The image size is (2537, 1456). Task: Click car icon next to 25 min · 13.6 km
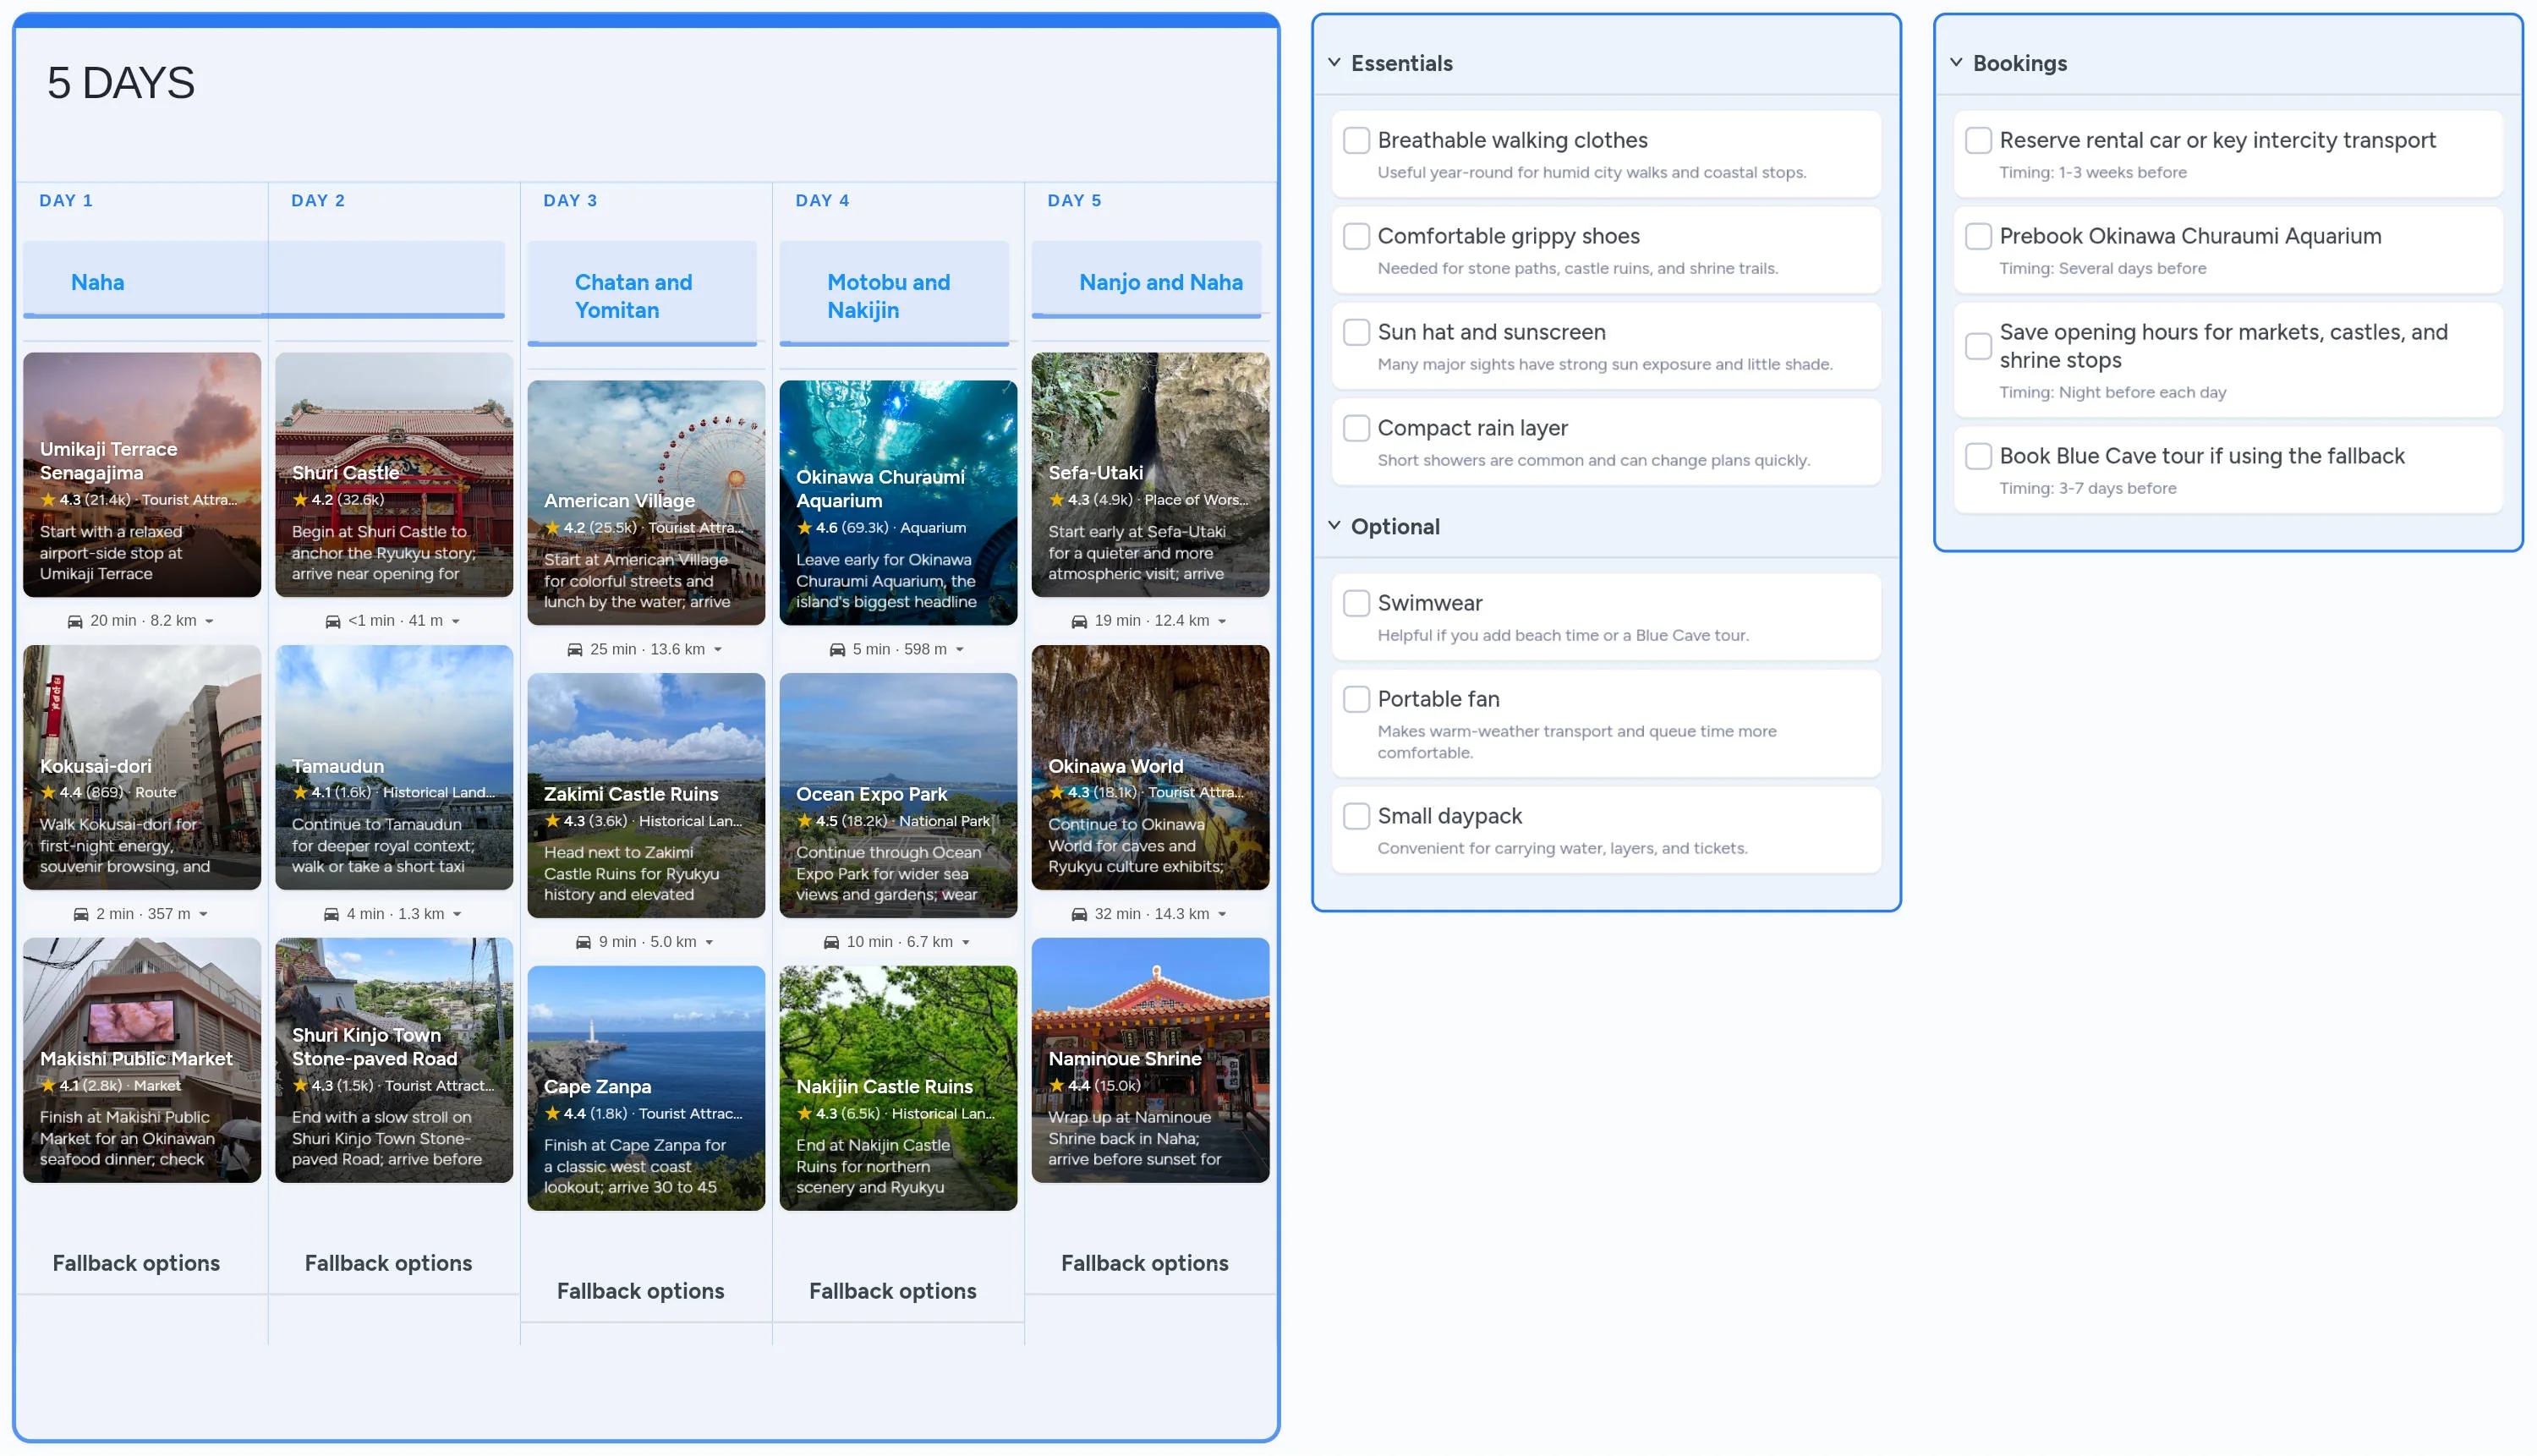[x=575, y=649]
